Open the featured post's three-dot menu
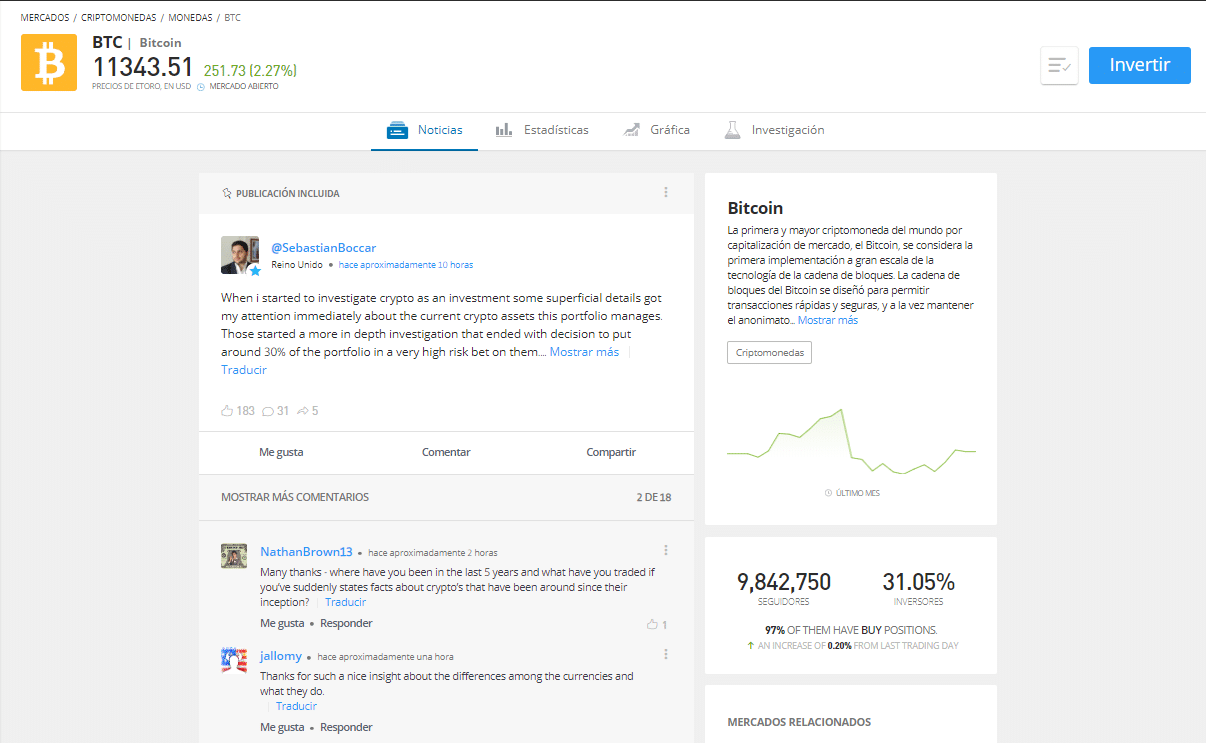This screenshot has width=1206, height=743. [666, 192]
